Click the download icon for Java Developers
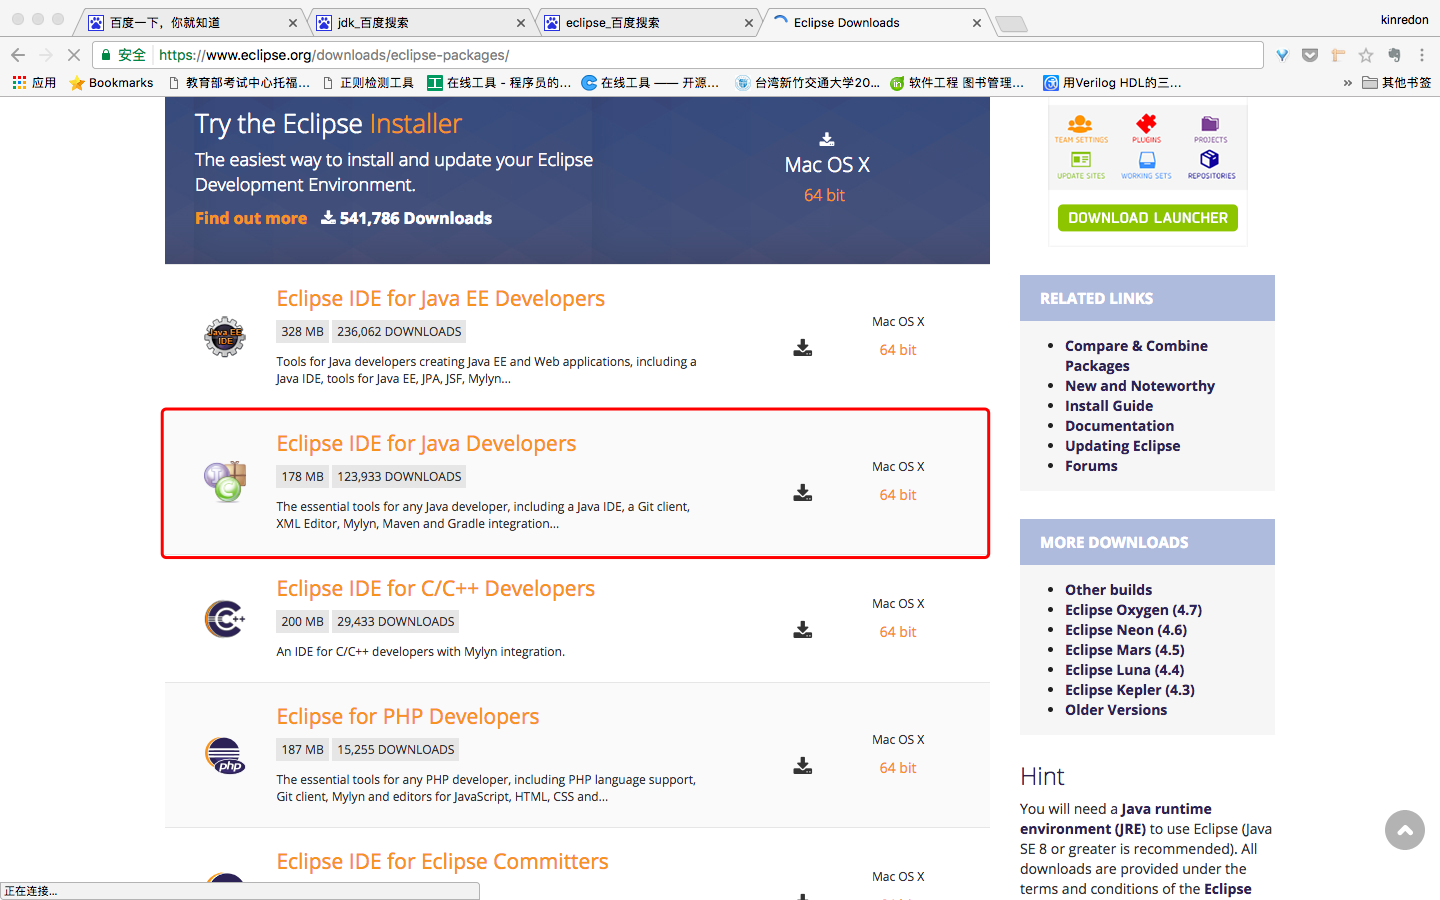 pos(803,493)
